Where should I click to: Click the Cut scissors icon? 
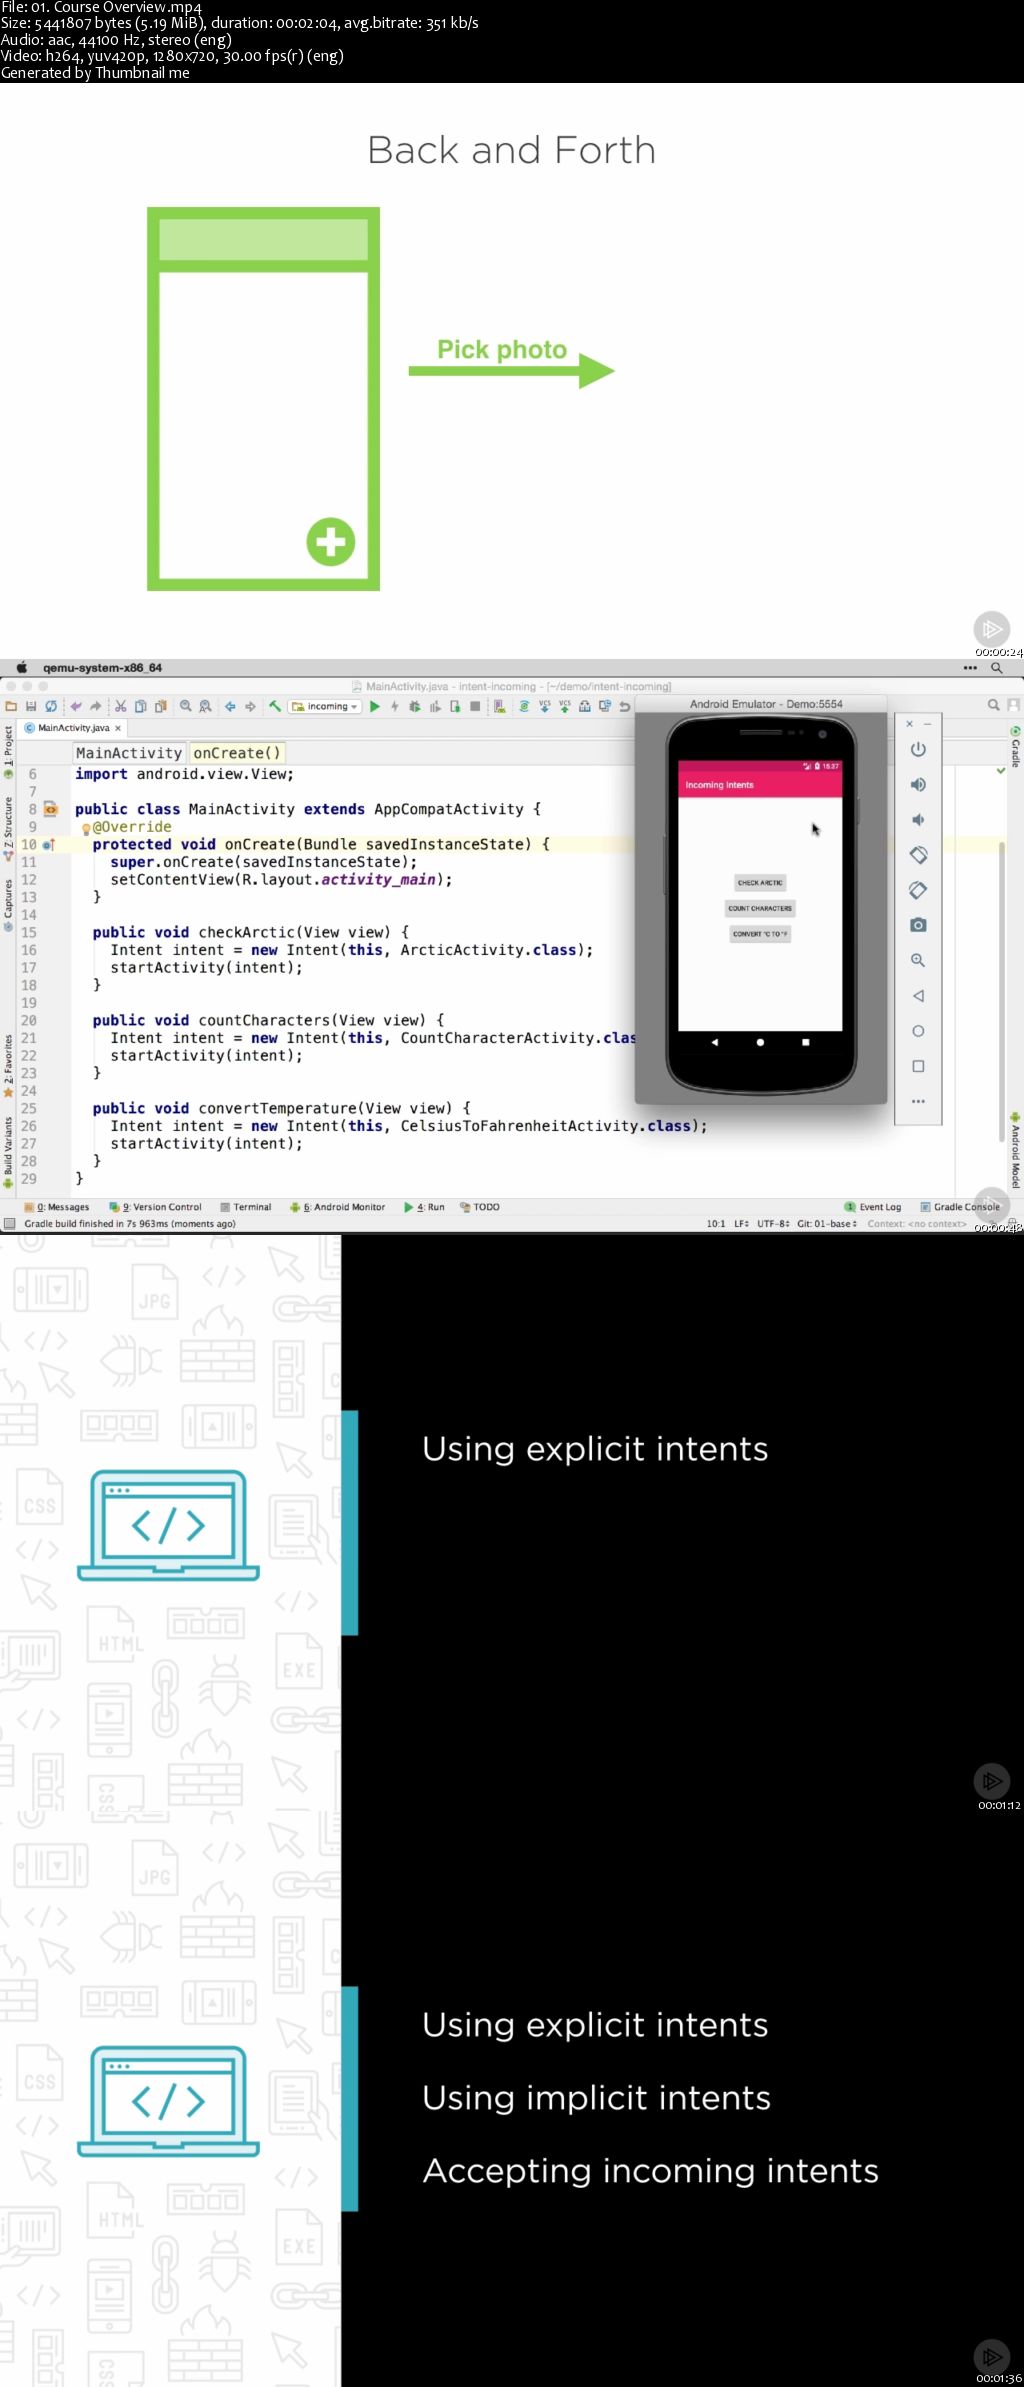point(121,706)
